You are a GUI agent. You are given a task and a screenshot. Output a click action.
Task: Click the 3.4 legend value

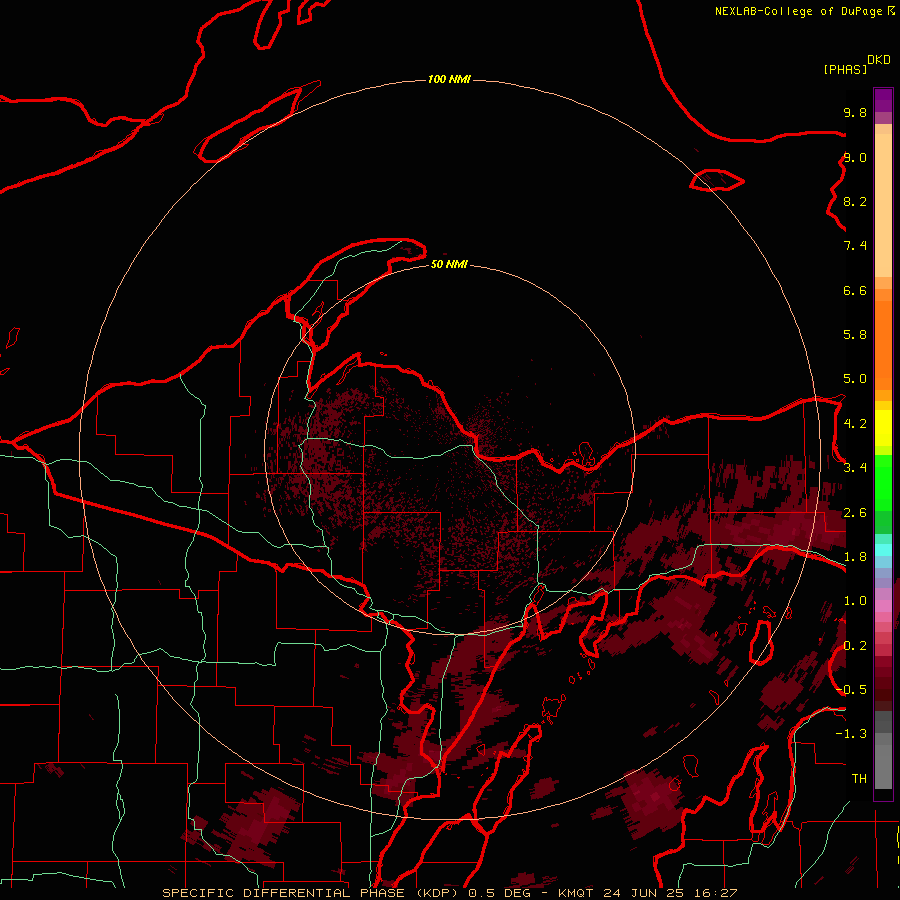[855, 468]
